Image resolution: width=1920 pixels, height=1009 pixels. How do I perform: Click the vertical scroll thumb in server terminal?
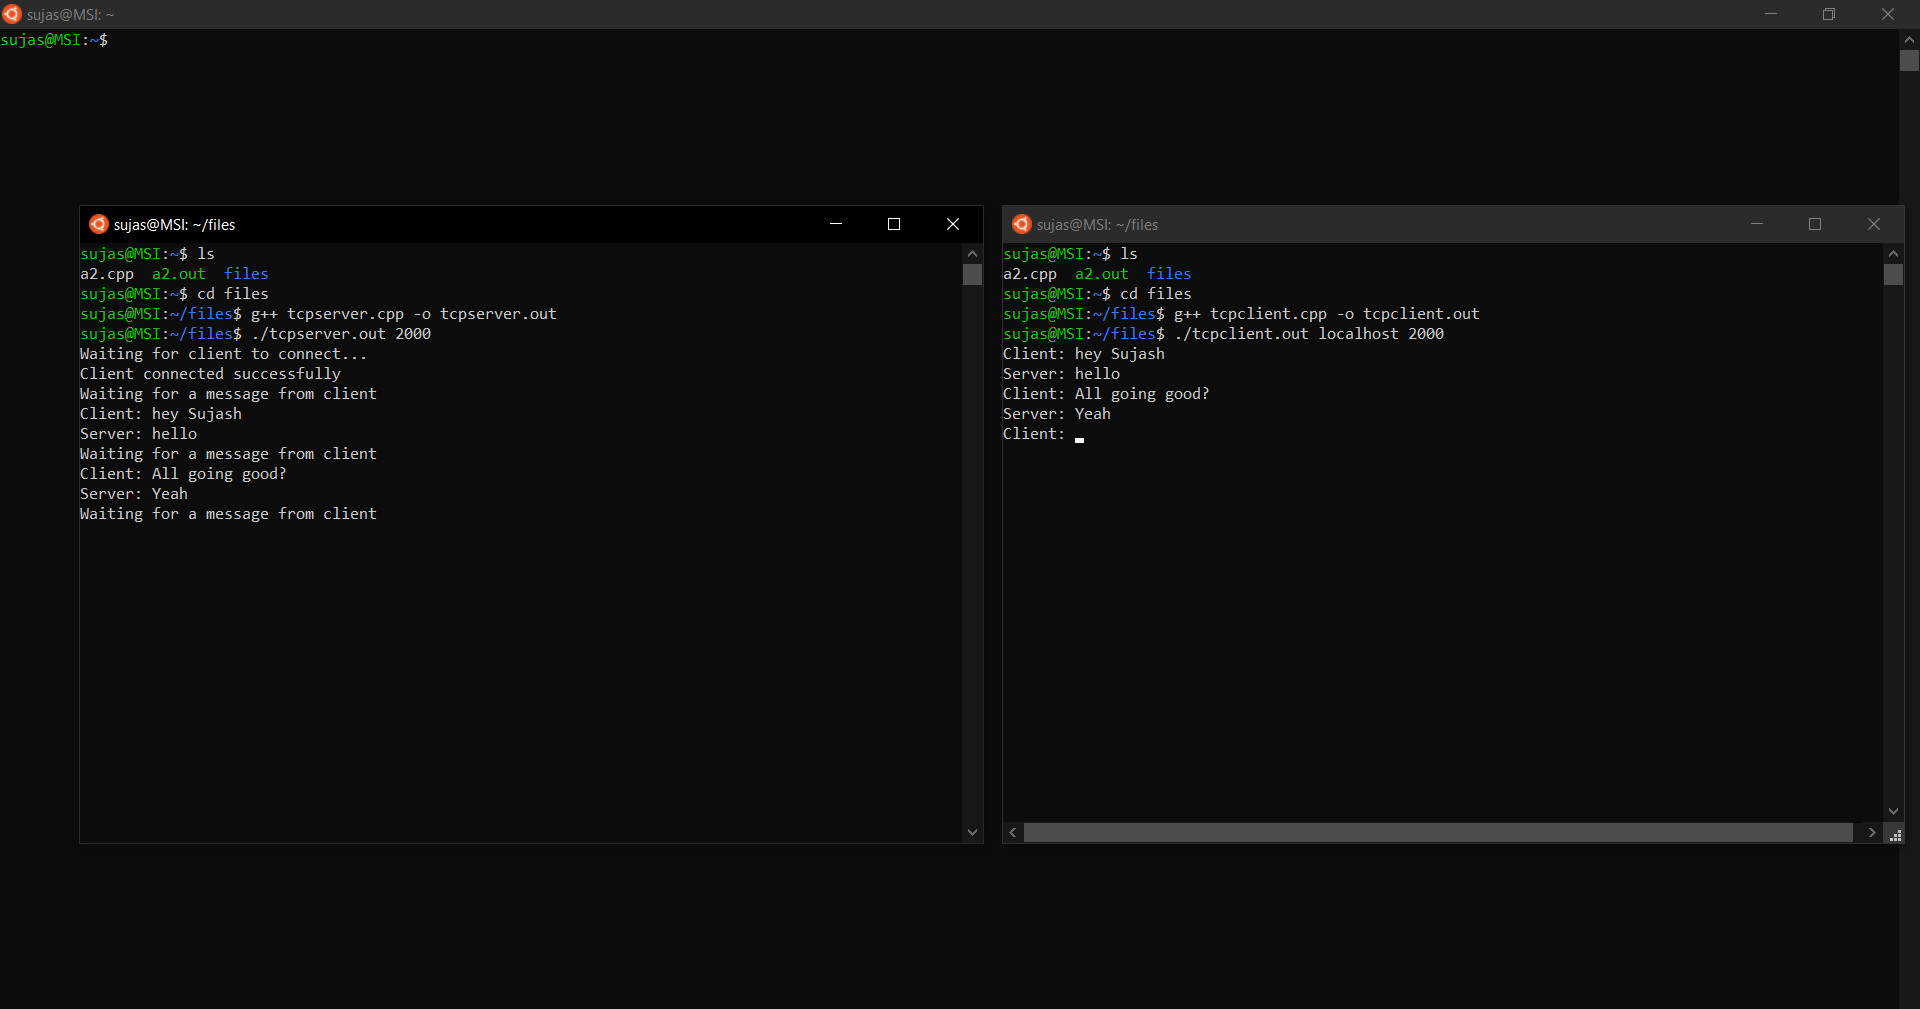(x=972, y=274)
